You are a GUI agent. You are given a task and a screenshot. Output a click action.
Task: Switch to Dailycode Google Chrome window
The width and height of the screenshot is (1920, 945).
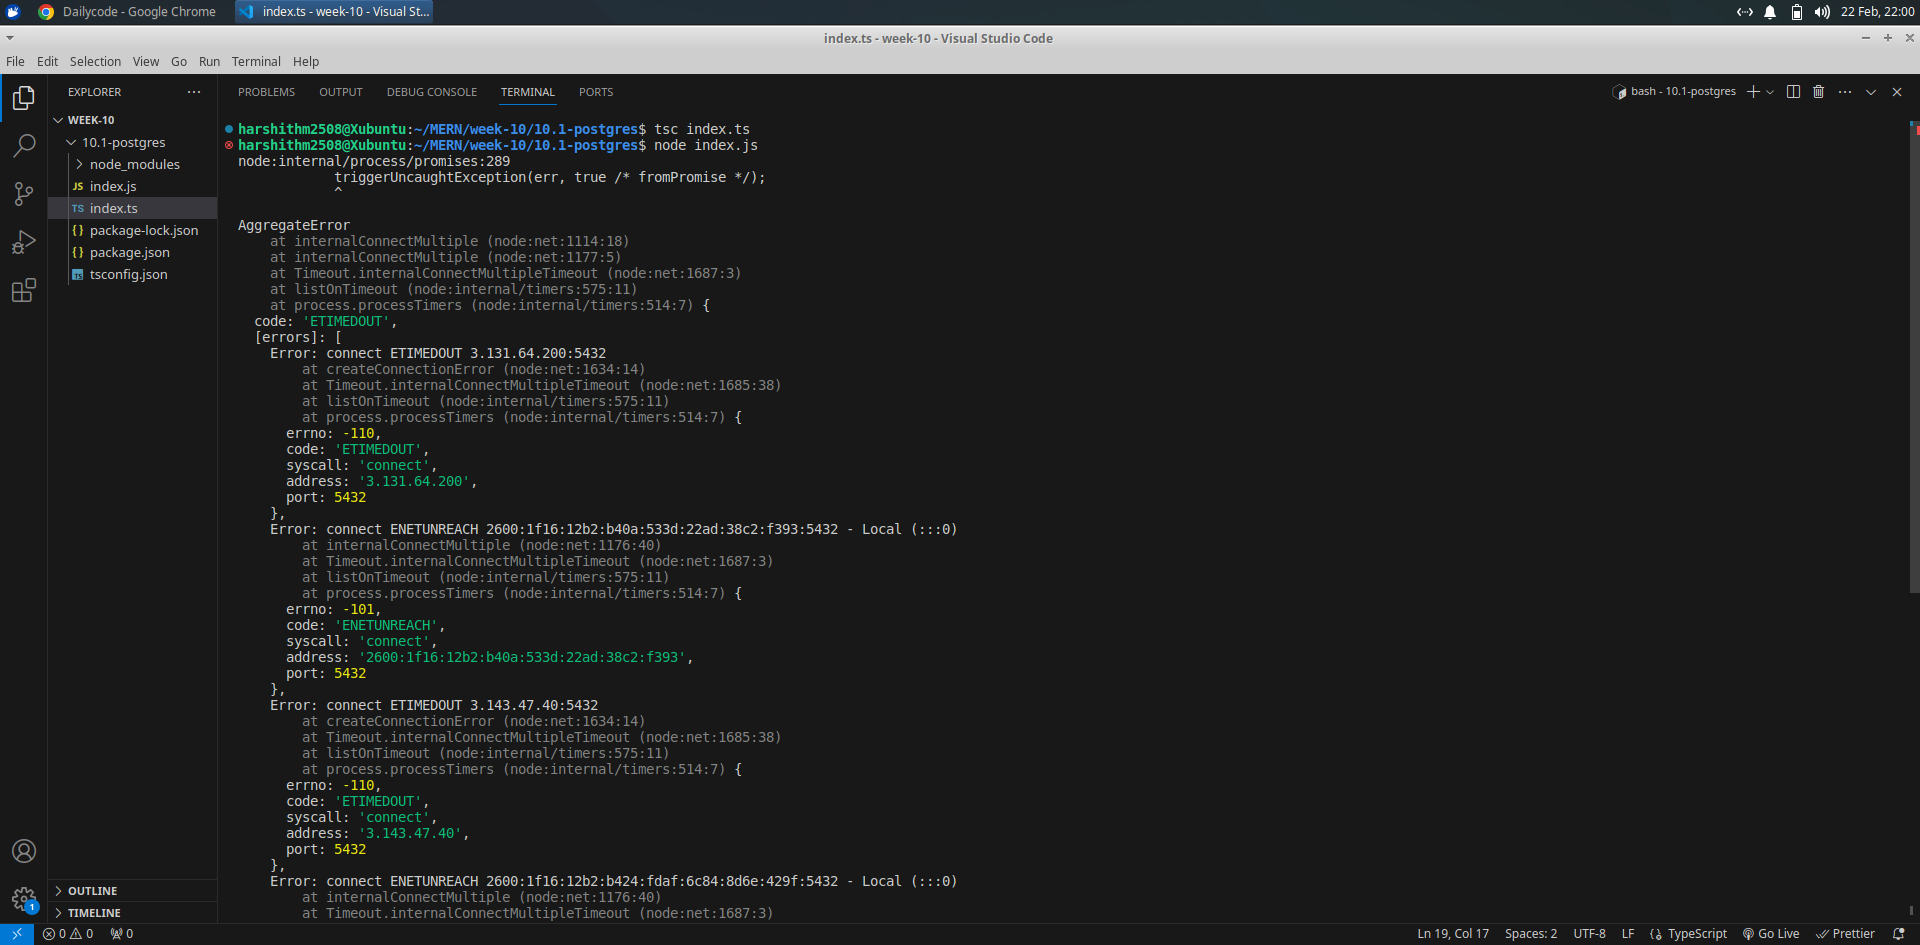(127, 12)
